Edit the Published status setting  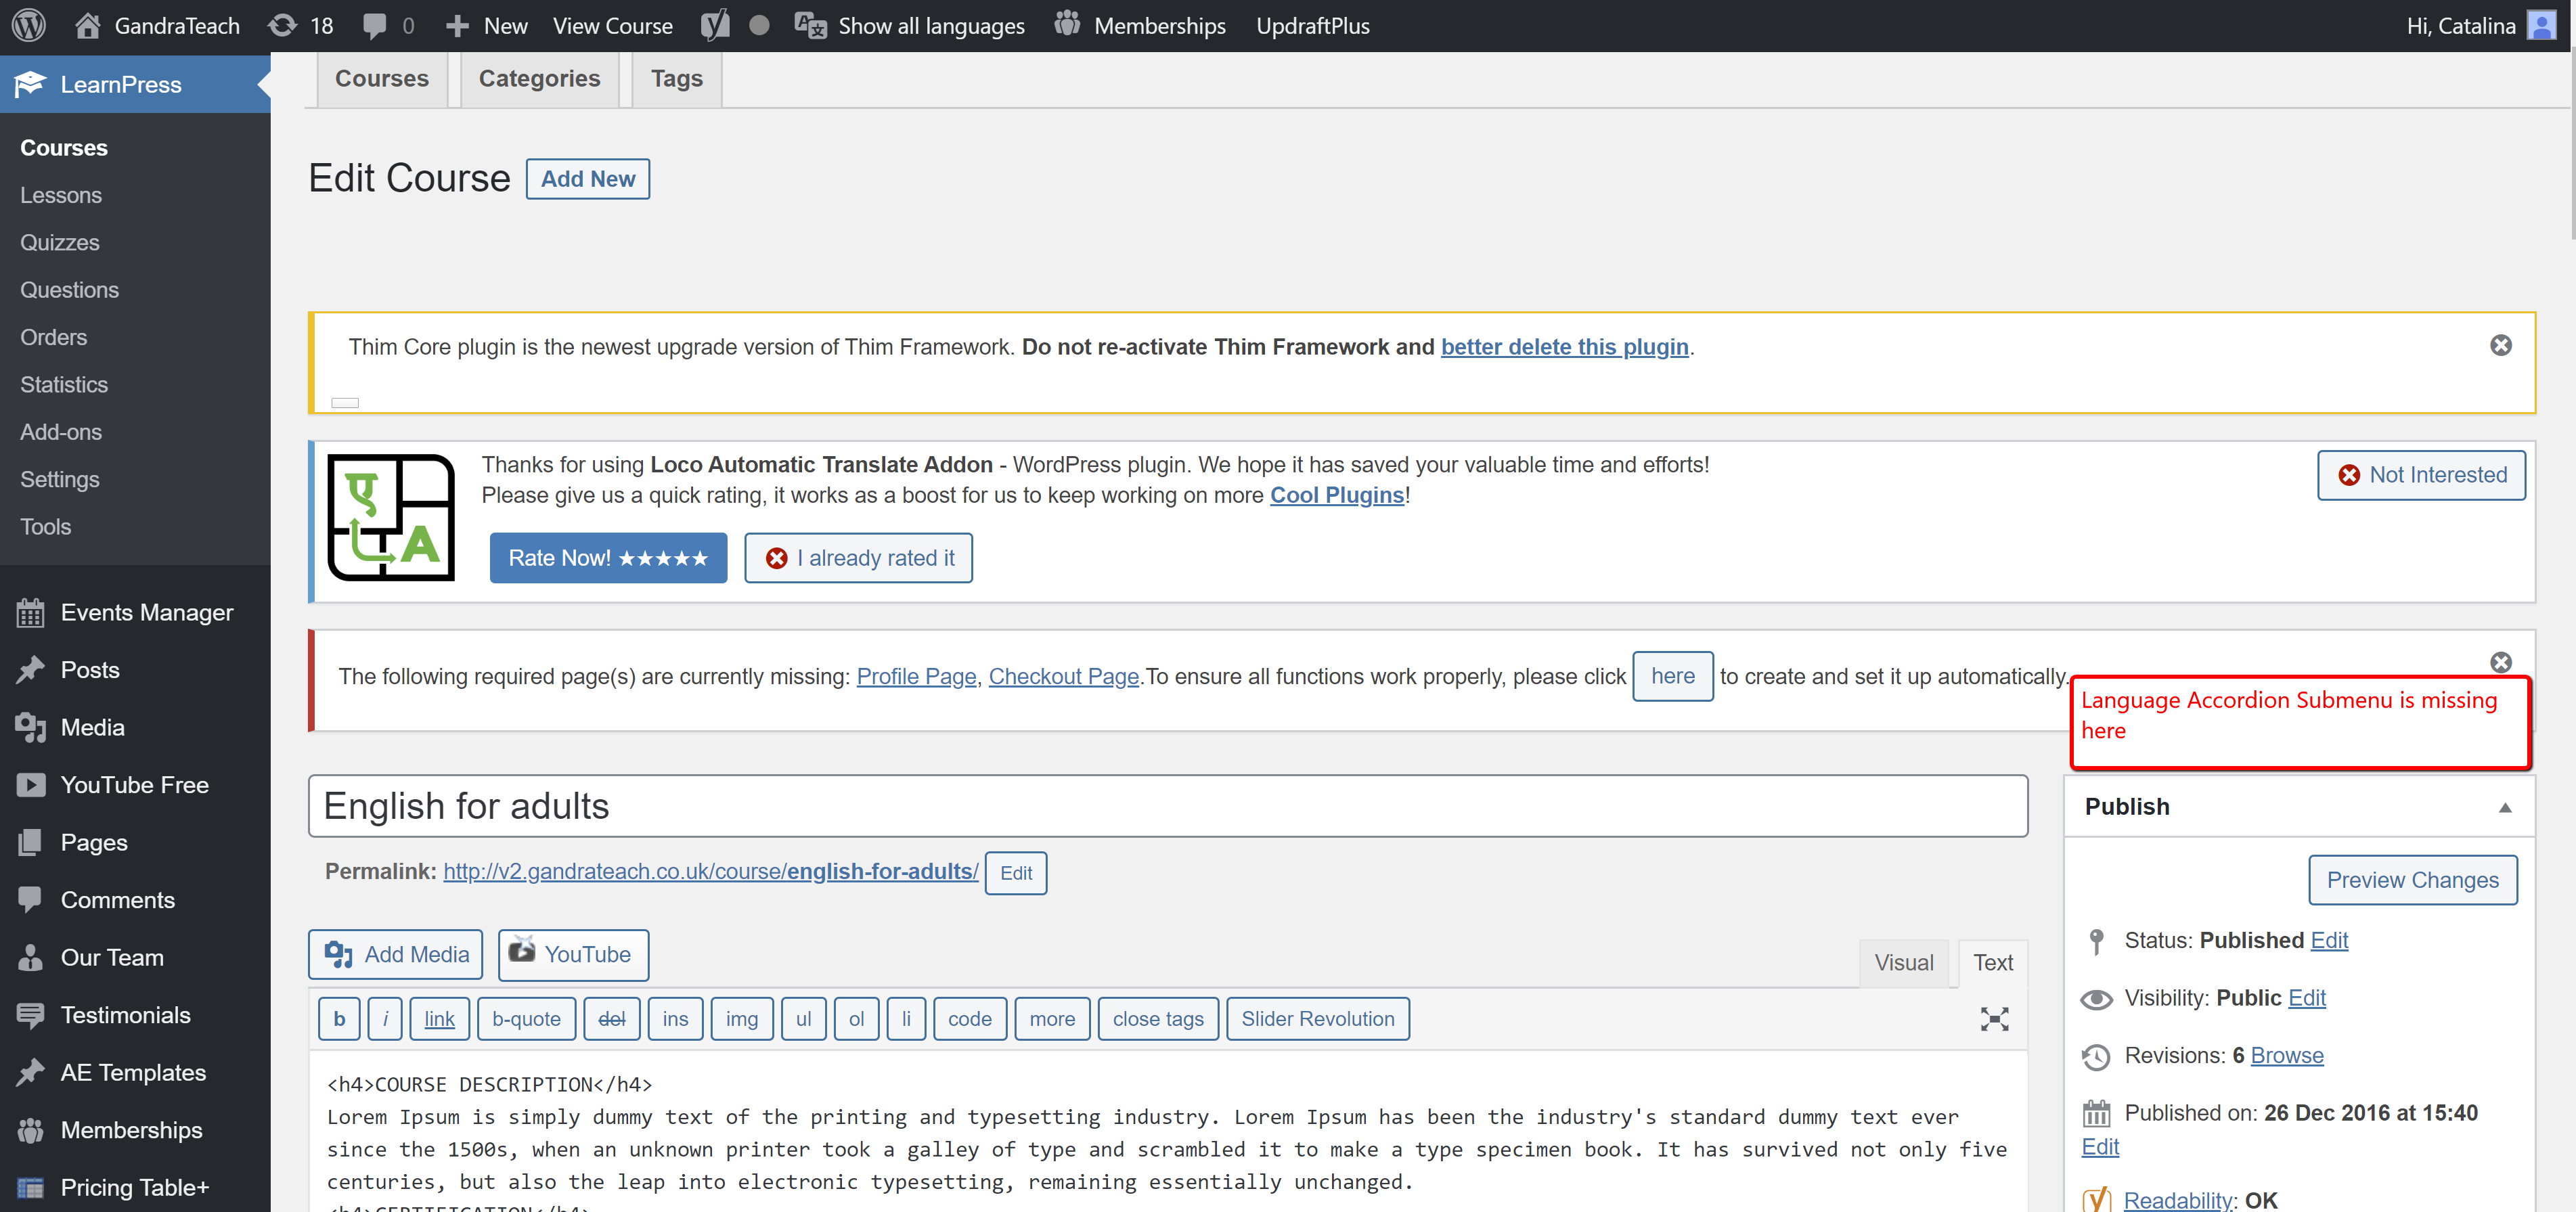click(x=2330, y=940)
